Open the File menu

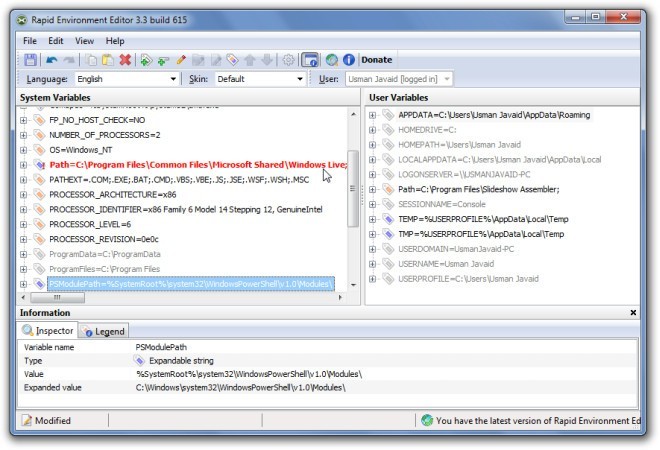tap(30, 41)
